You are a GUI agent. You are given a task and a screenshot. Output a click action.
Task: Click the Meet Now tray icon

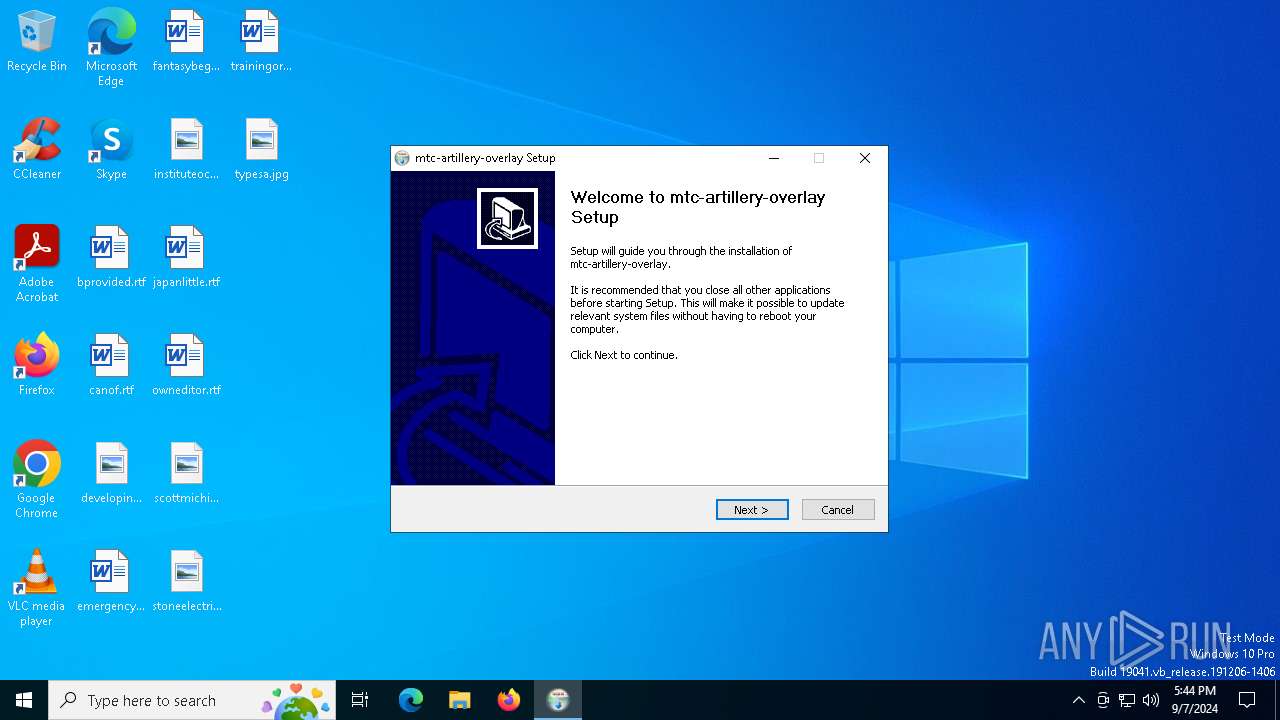(1103, 700)
